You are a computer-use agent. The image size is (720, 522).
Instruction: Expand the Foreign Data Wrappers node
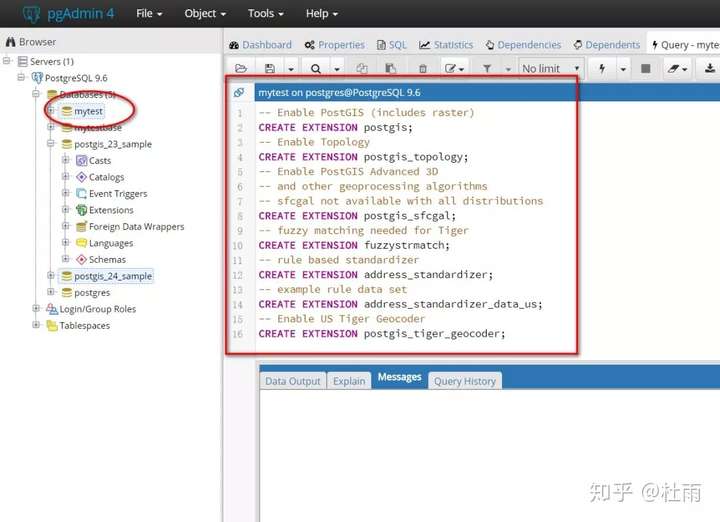coord(66,226)
